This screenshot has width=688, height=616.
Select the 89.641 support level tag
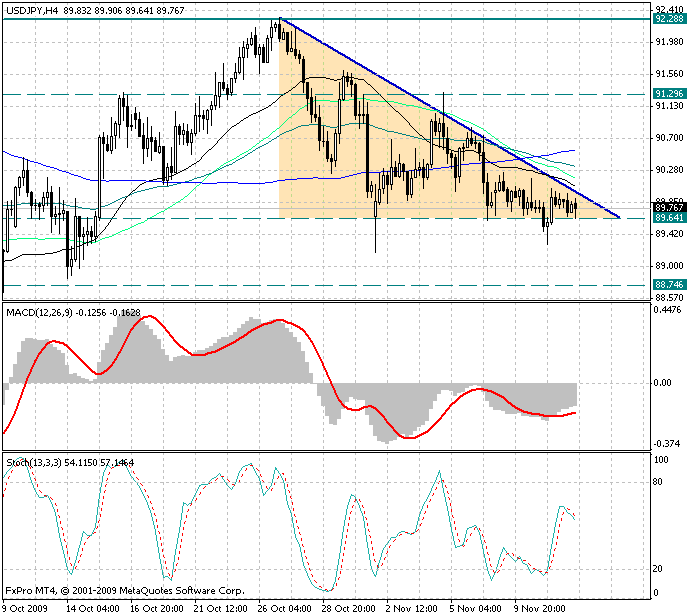pyautogui.click(x=669, y=218)
